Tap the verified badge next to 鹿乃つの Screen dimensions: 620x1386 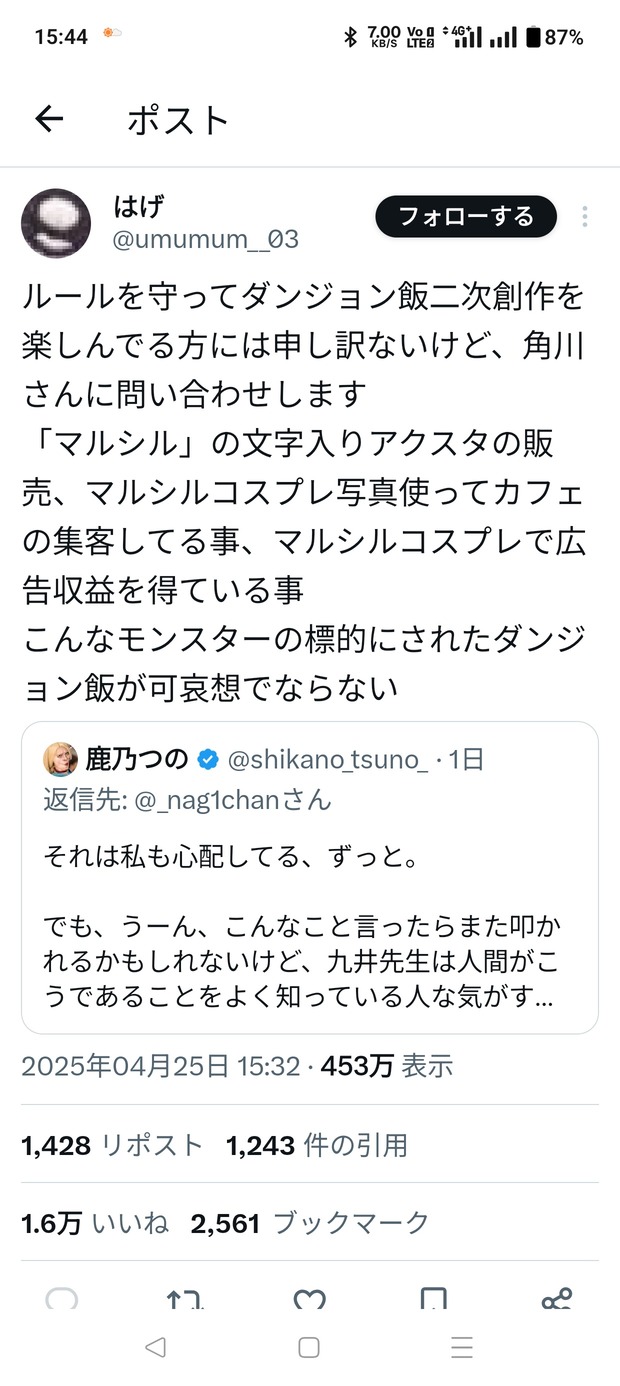(x=208, y=760)
